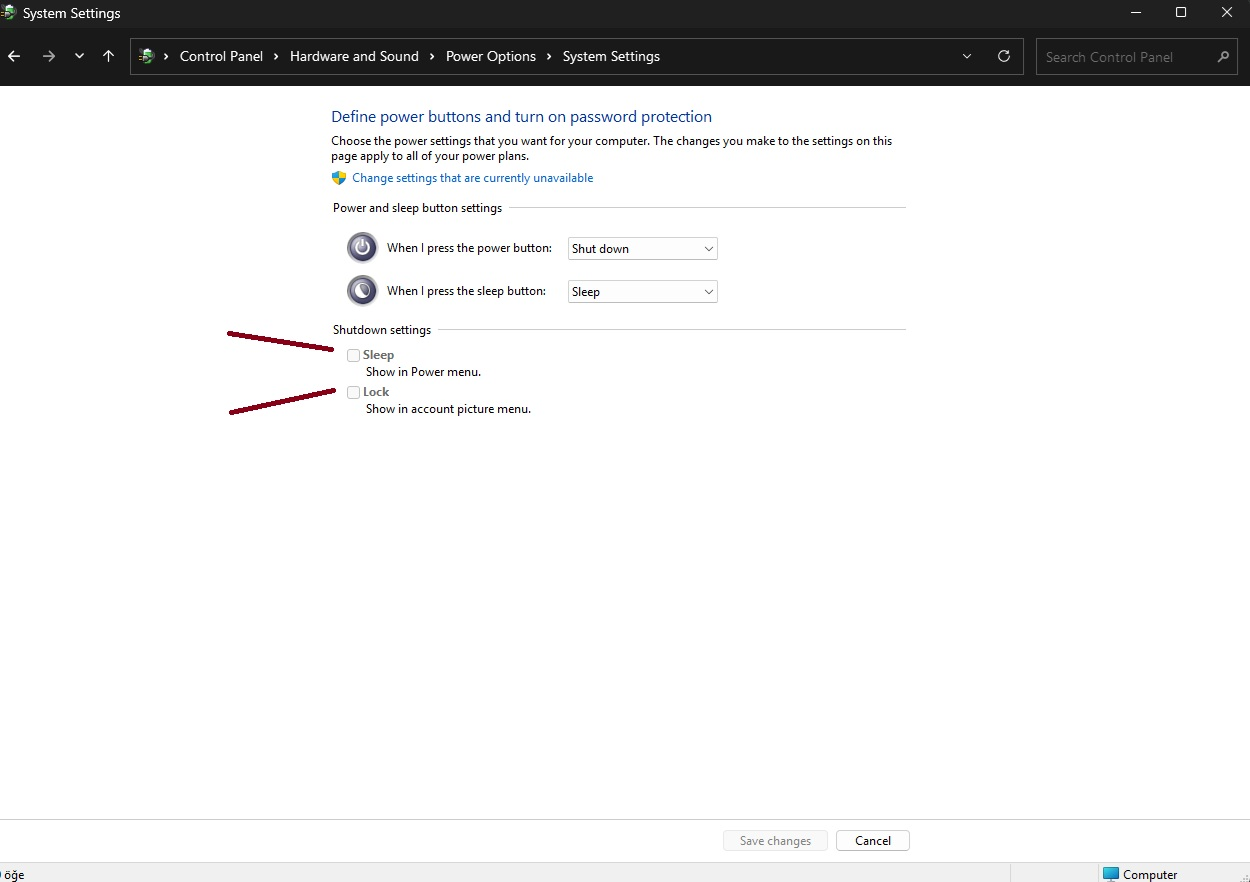
Task: Click the Computer icon in status bar
Action: pos(1111,874)
